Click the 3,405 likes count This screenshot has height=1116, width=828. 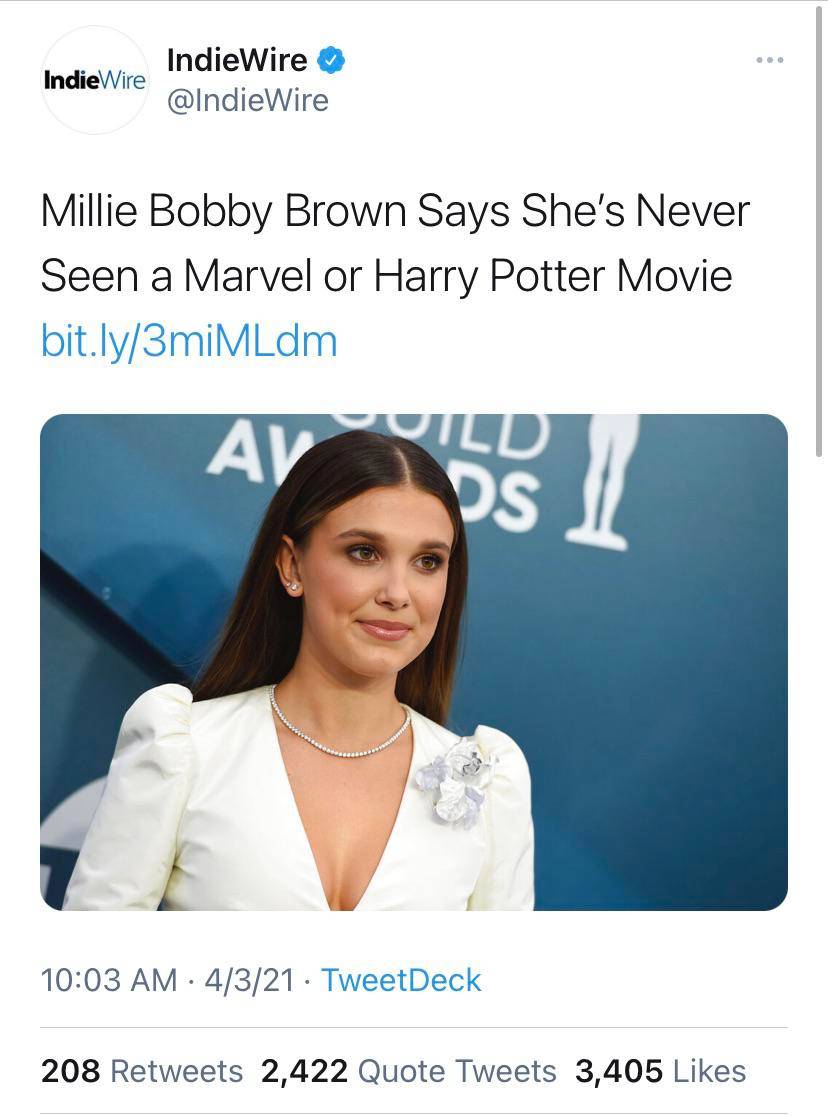618,1071
